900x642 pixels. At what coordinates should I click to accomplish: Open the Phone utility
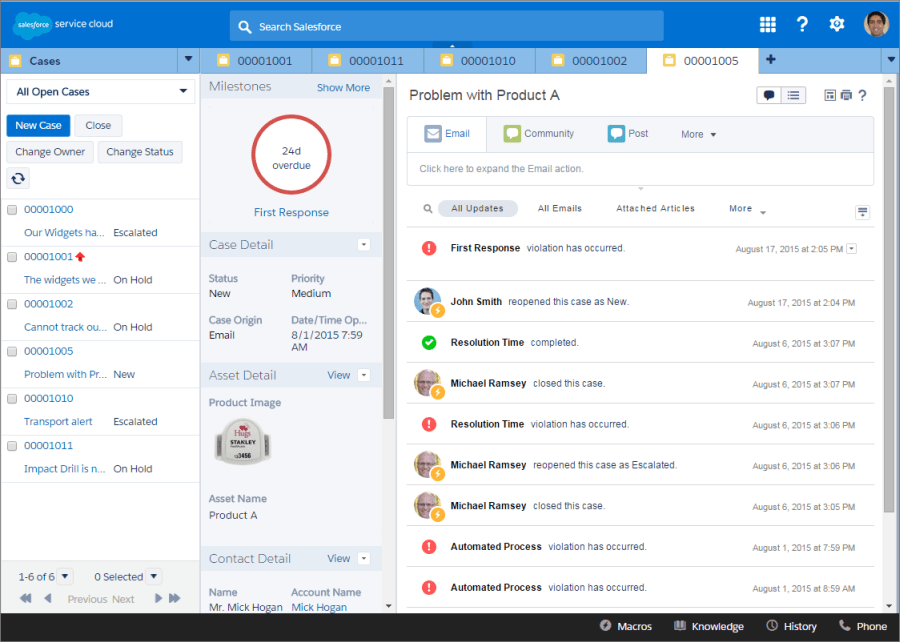863,626
